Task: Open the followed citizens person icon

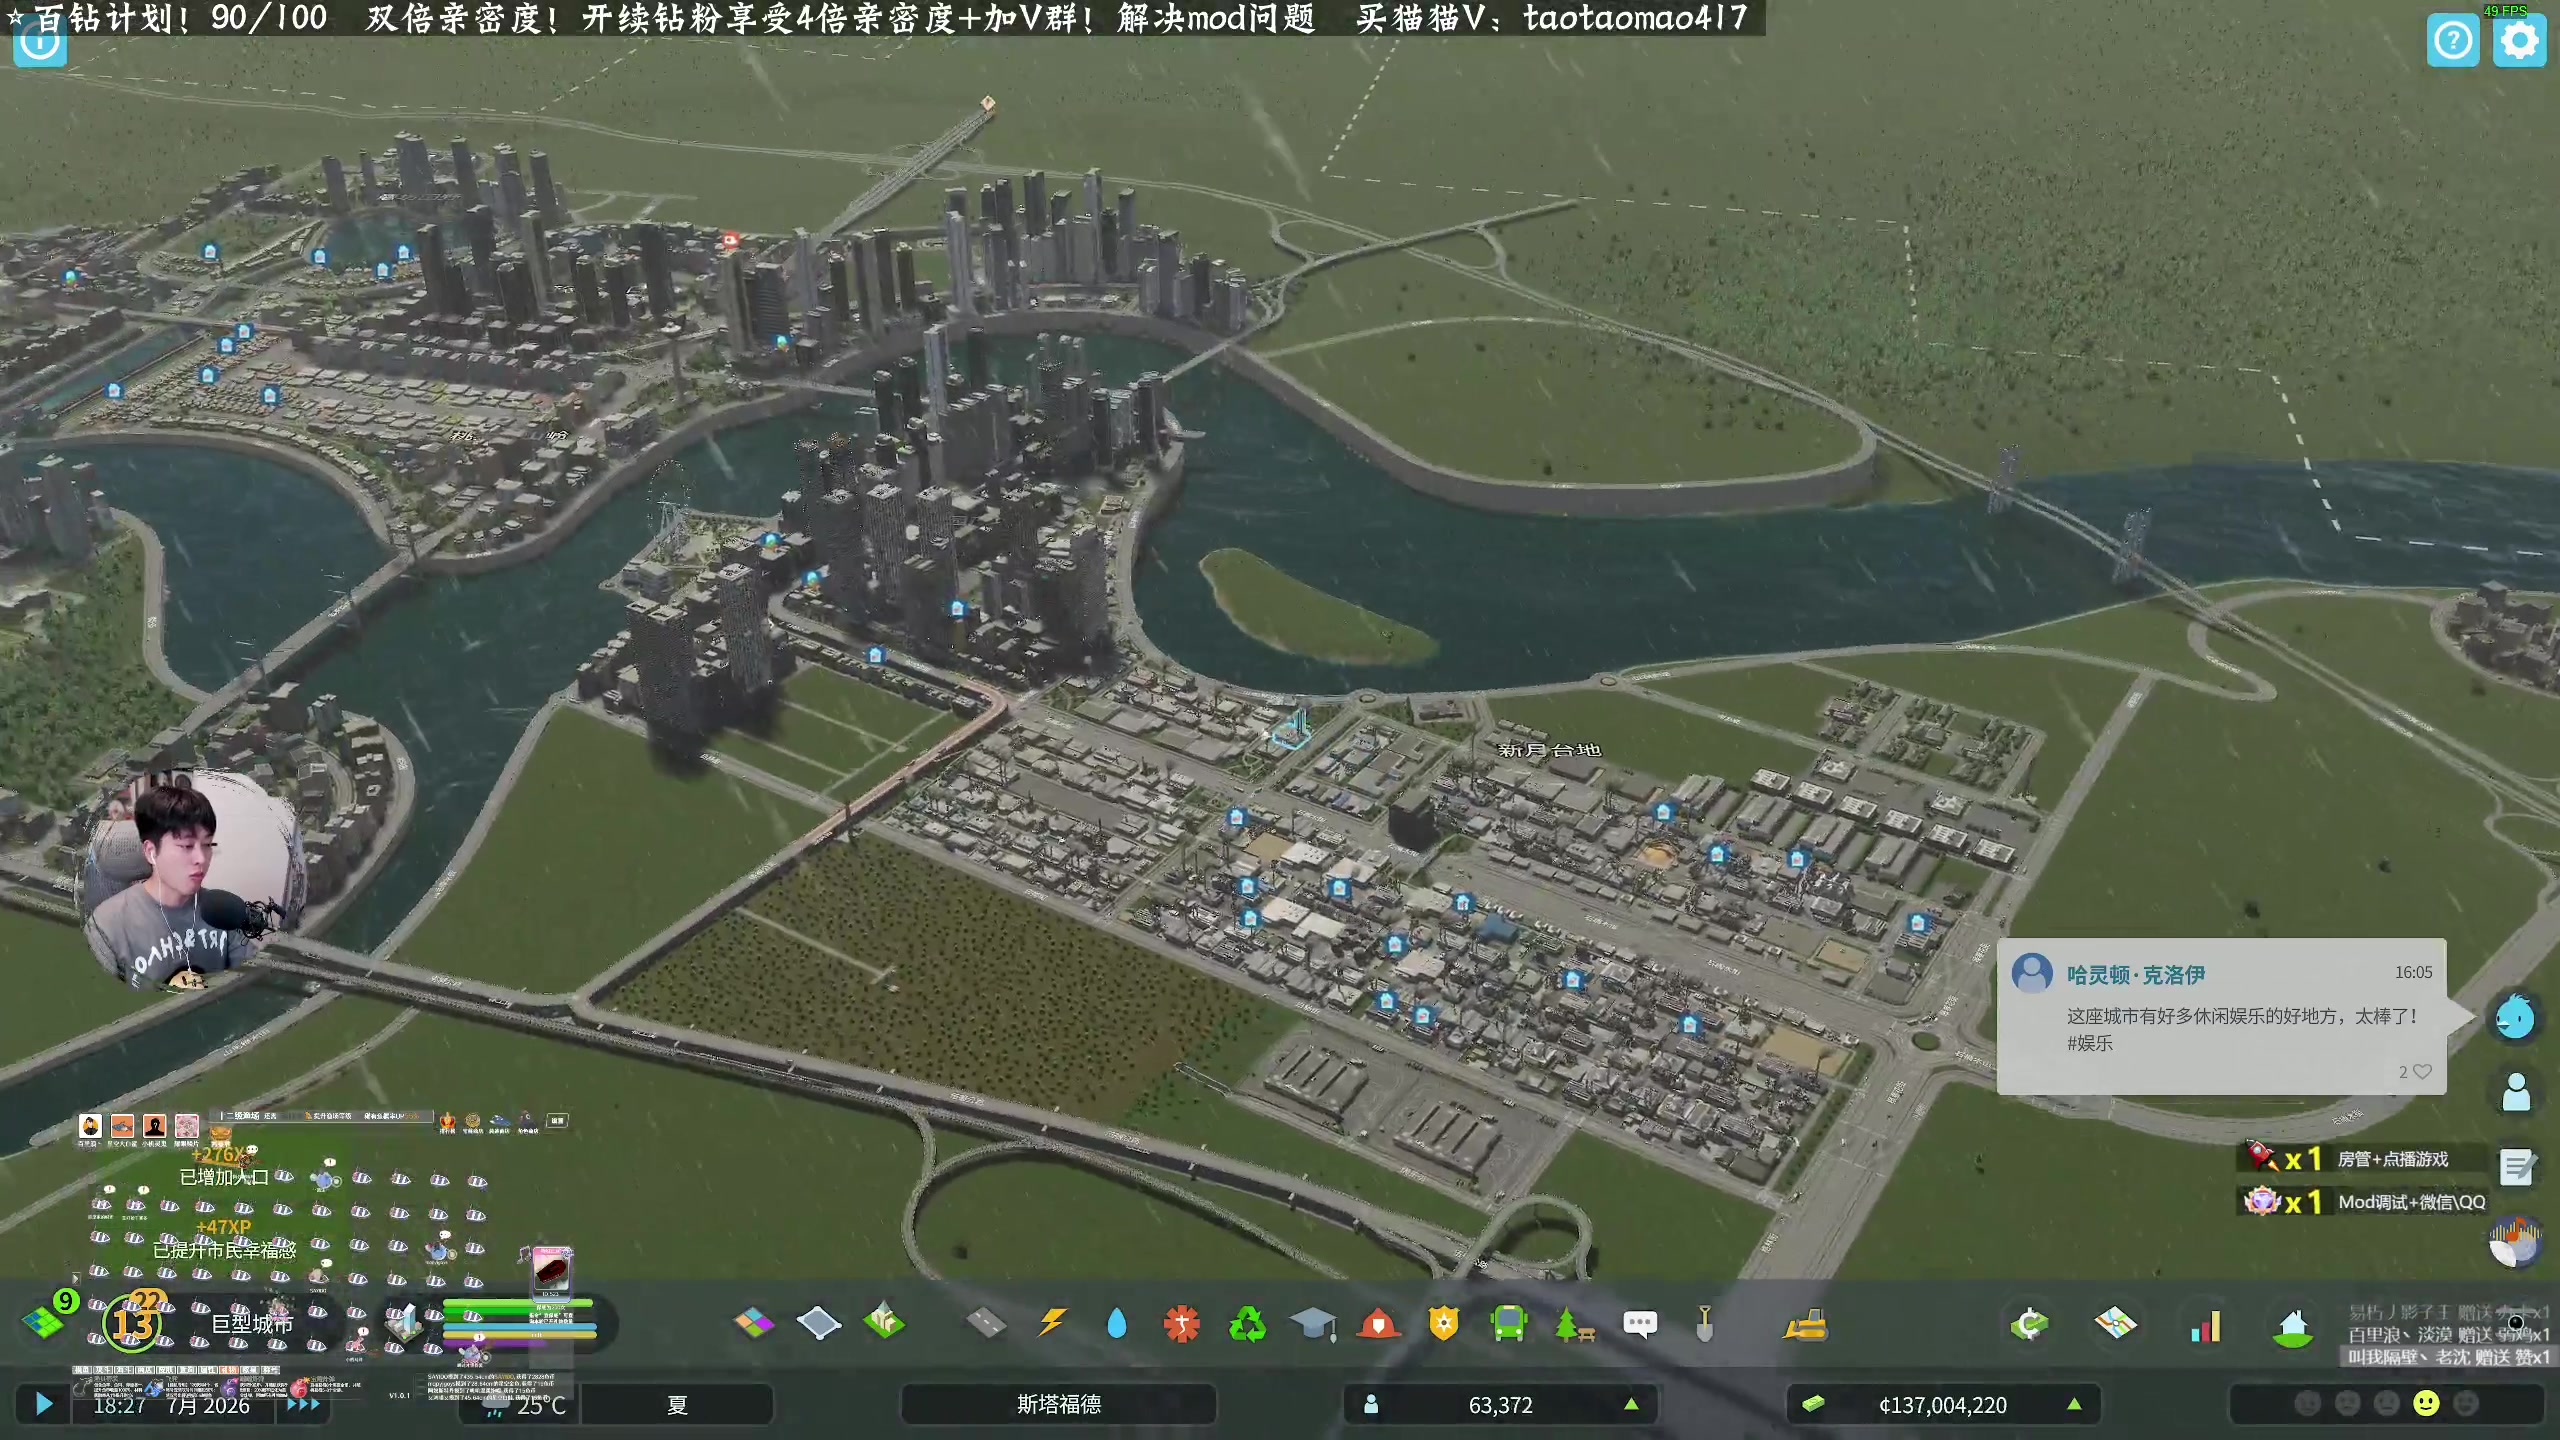Action: click(x=2516, y=1091)
